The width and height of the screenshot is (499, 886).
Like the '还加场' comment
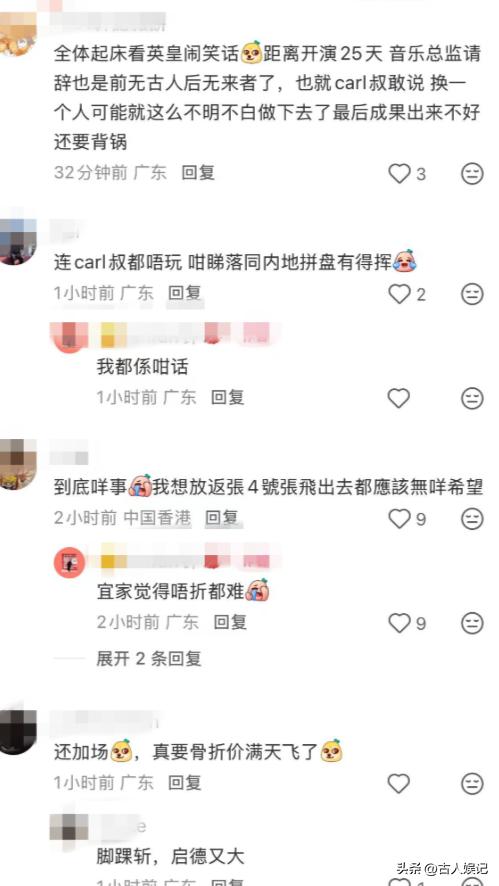click(x=398, y=783)
